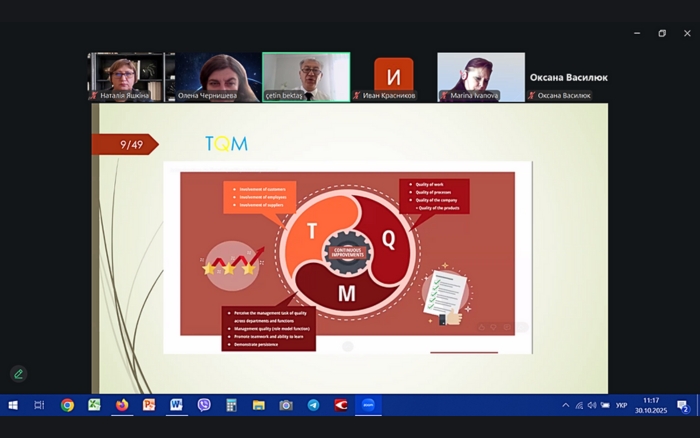Click the Оксана Василюк participant tile
Image resolution: width=700 pixels, height=438 pixels.
click(567, 77)
